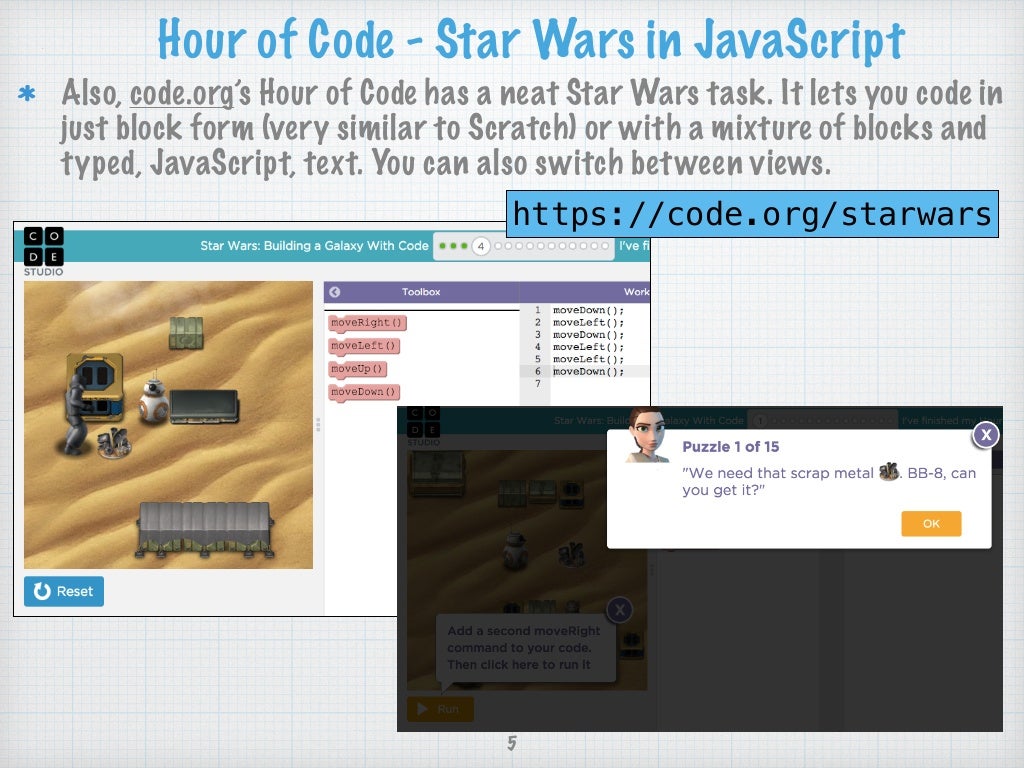
Task: Click the Code Studio logo
Action: coord(44,251)
